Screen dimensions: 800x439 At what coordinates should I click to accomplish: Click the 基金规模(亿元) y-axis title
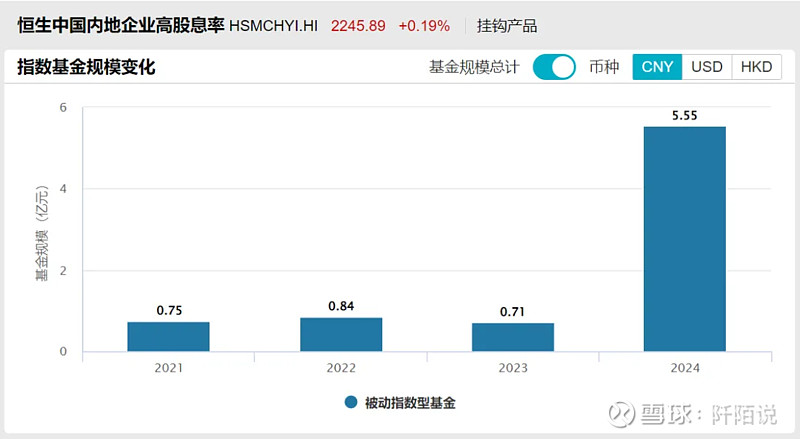(42, 233)
